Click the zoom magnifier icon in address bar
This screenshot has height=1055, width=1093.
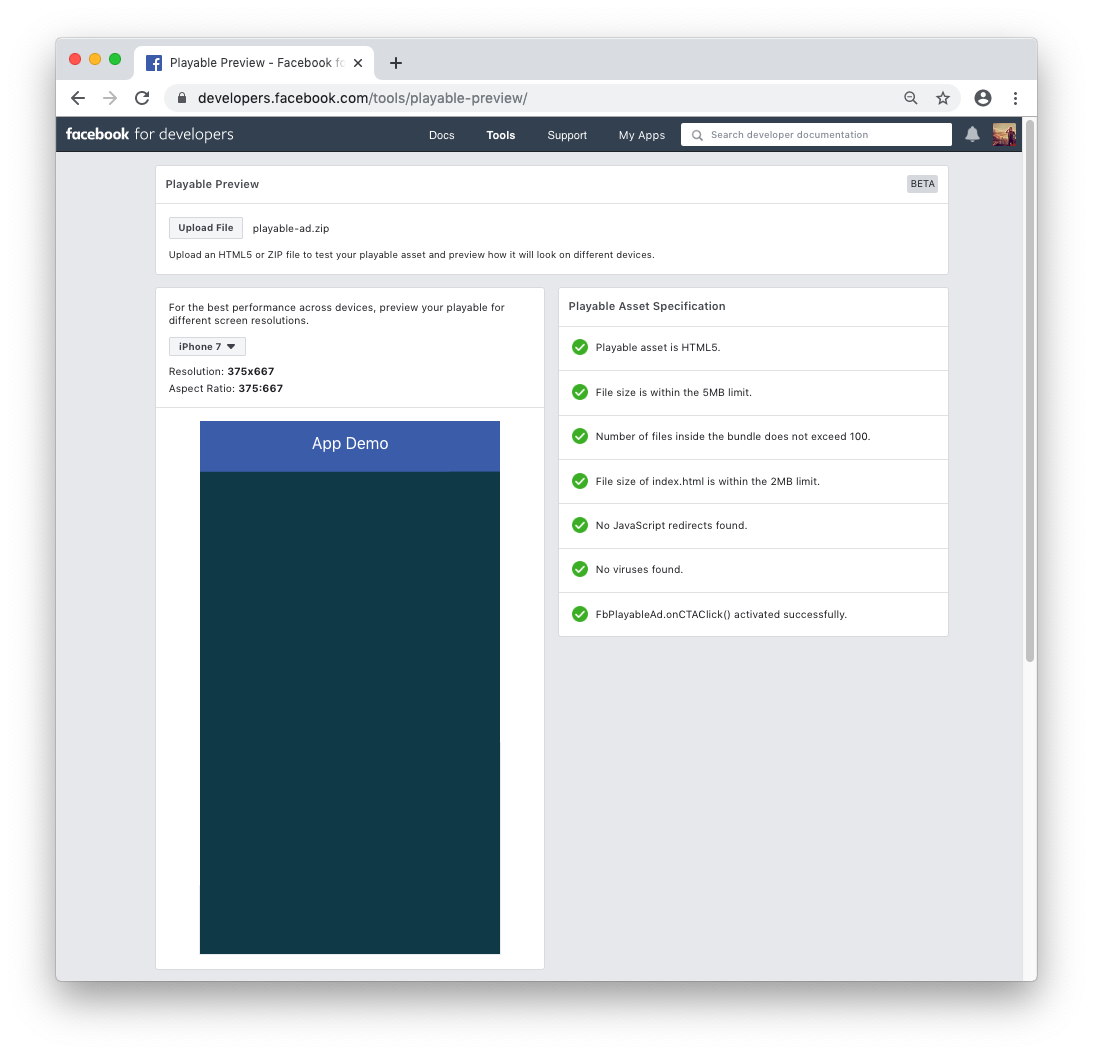tap(910, 98)
